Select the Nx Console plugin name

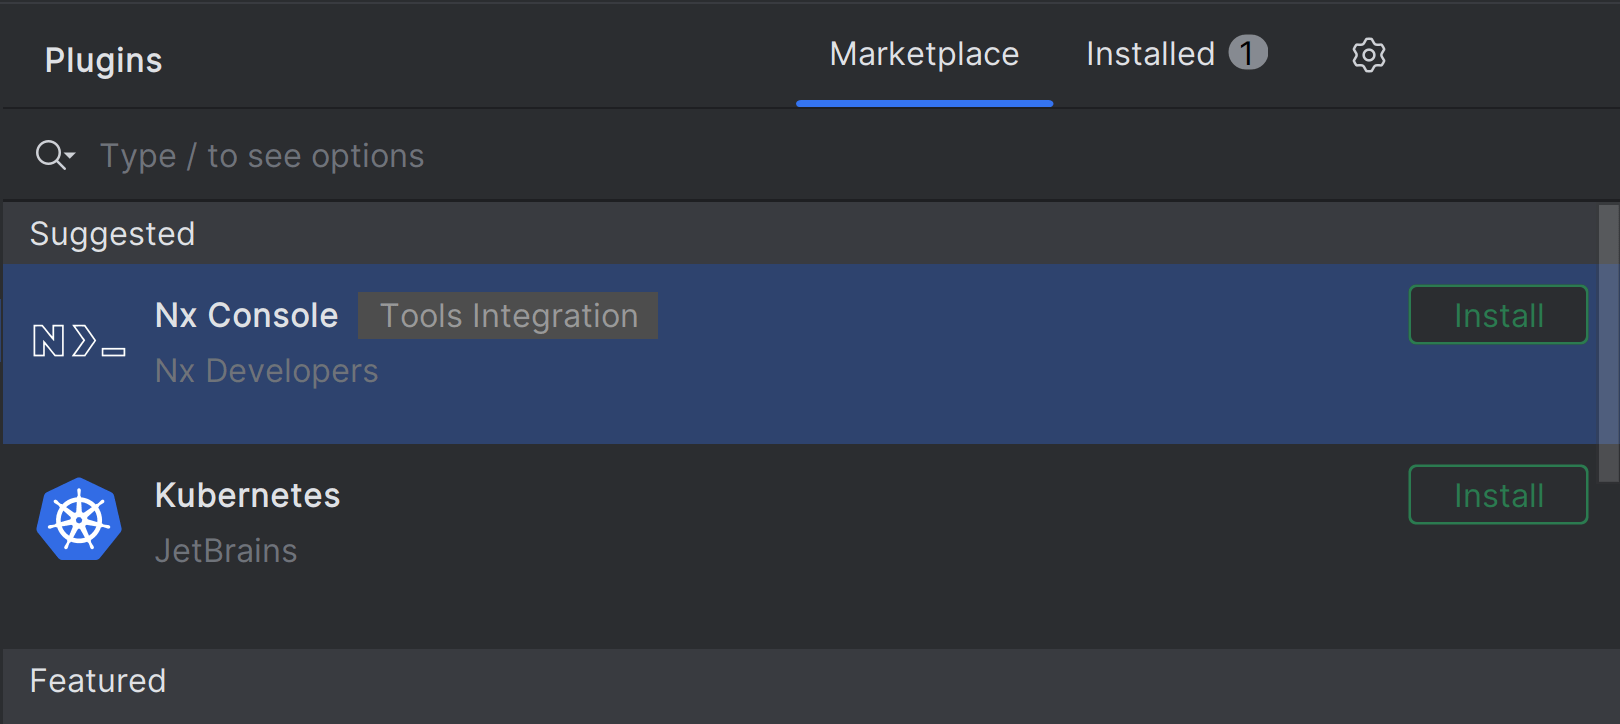[x=247, y=316]
